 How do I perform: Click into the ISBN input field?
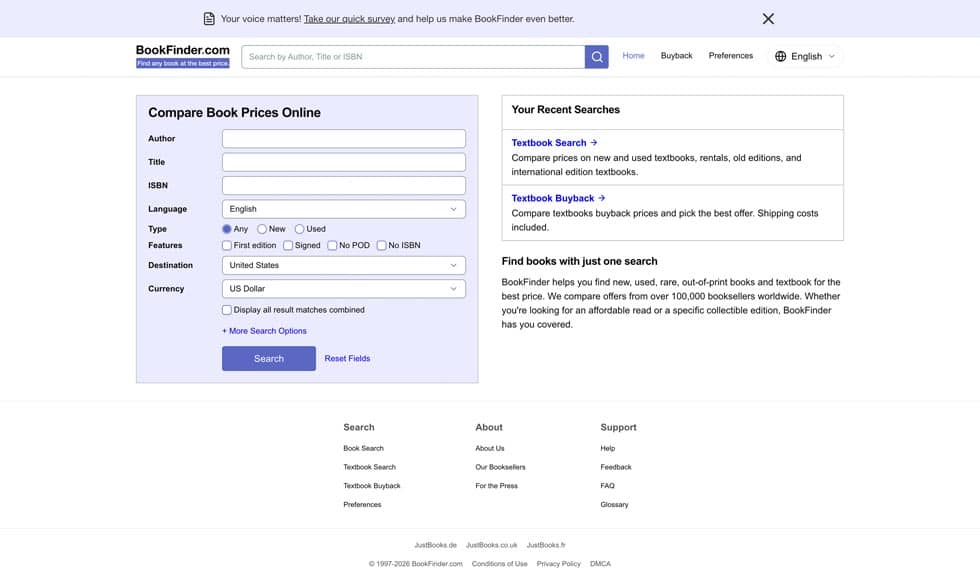coord(344,186)
